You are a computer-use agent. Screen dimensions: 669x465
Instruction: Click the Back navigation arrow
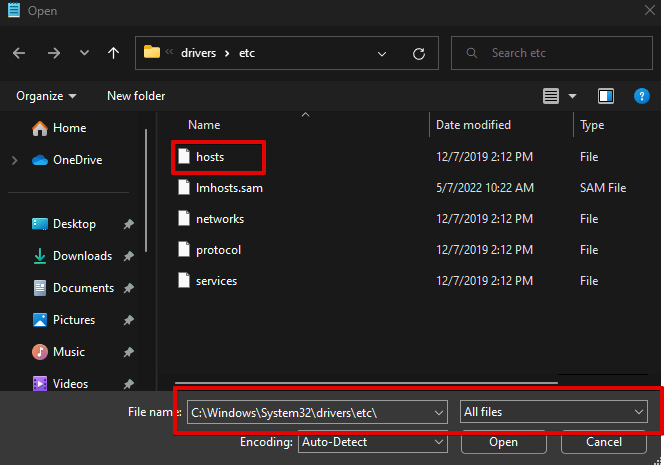tap(20, 52)
